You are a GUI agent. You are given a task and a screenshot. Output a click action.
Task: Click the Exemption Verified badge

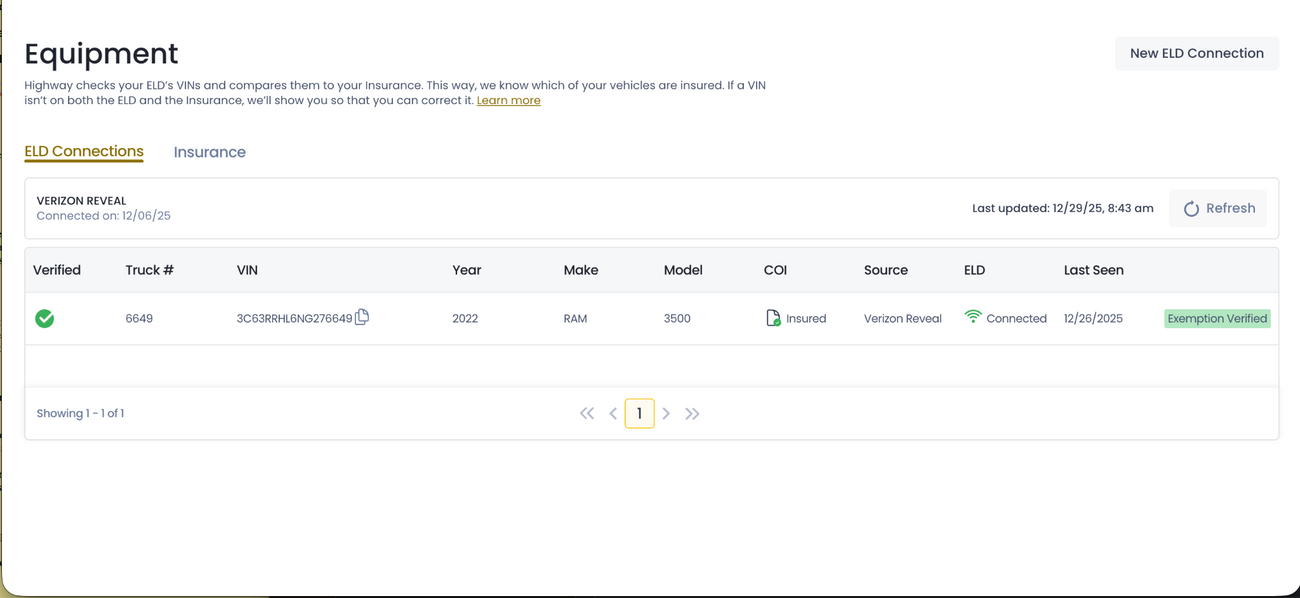point(1217,318)
